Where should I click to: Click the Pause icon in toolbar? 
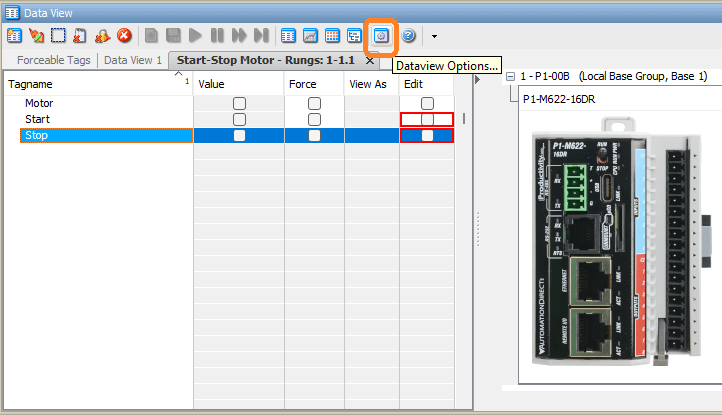click(218, 36)
